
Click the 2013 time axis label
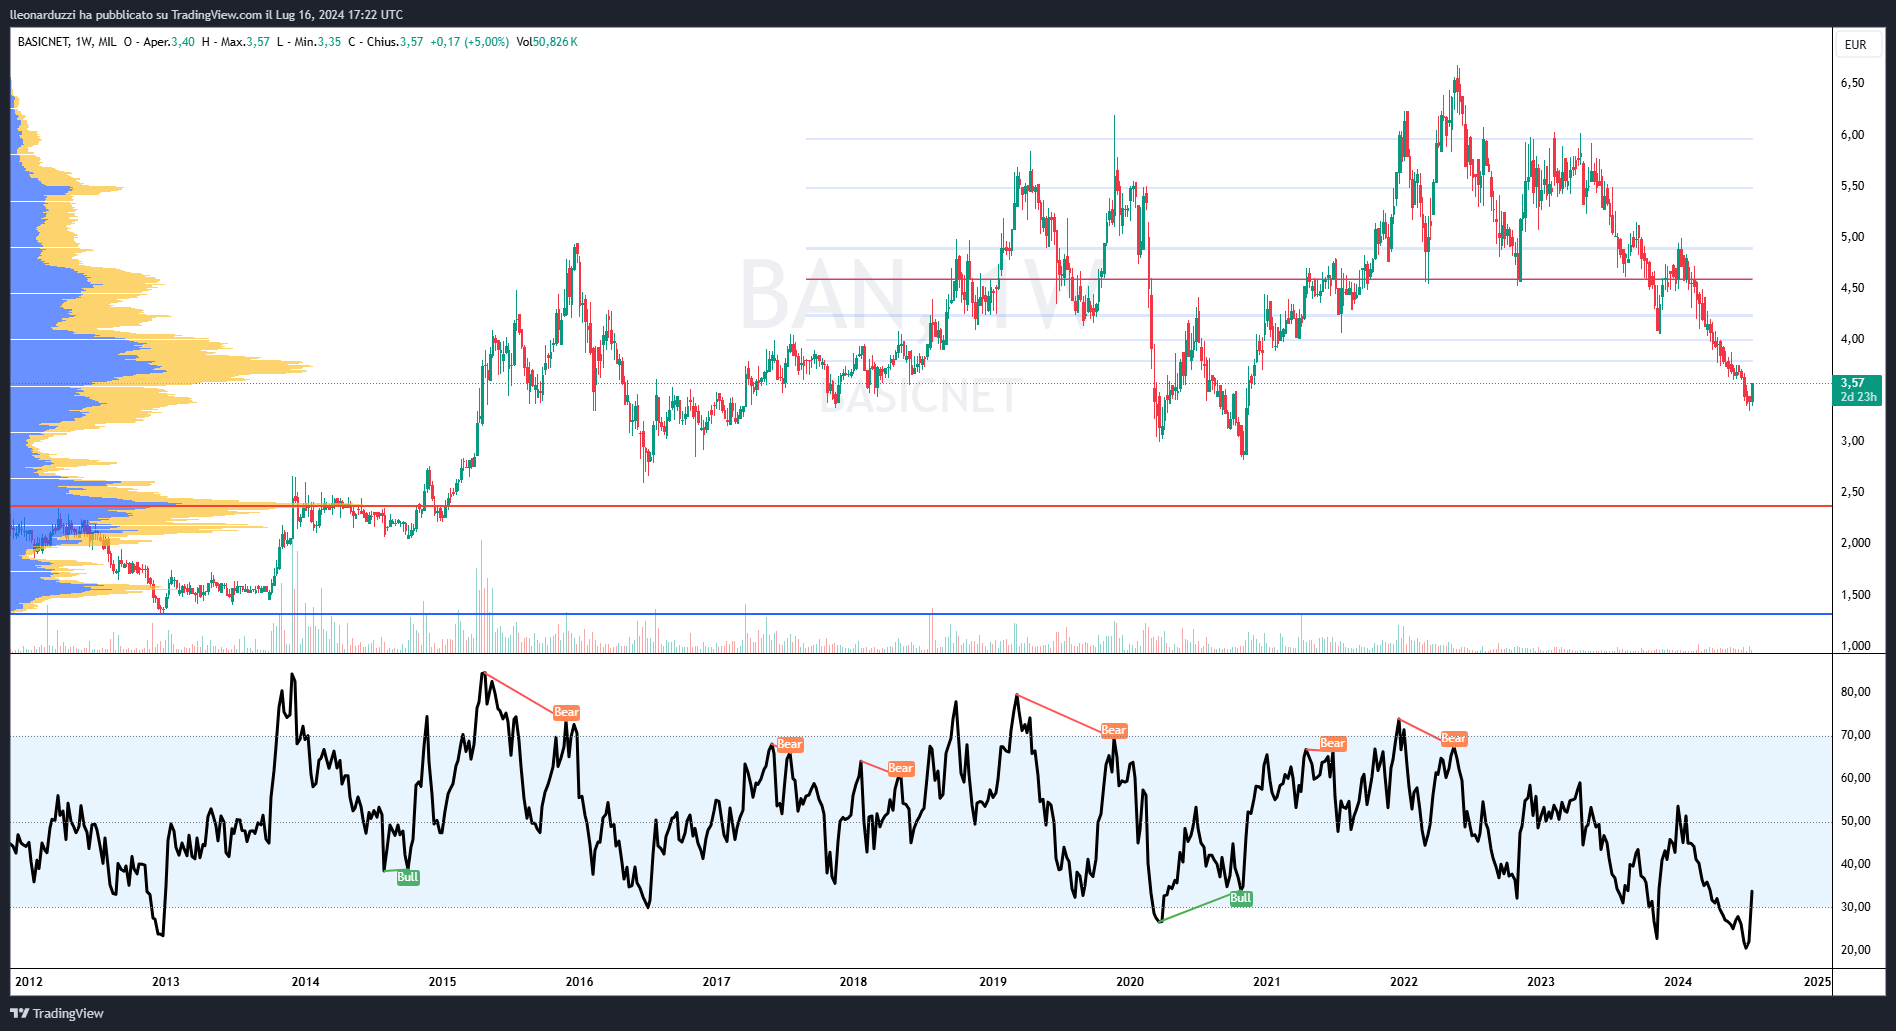pyautogui.click(x=166, y=981)
